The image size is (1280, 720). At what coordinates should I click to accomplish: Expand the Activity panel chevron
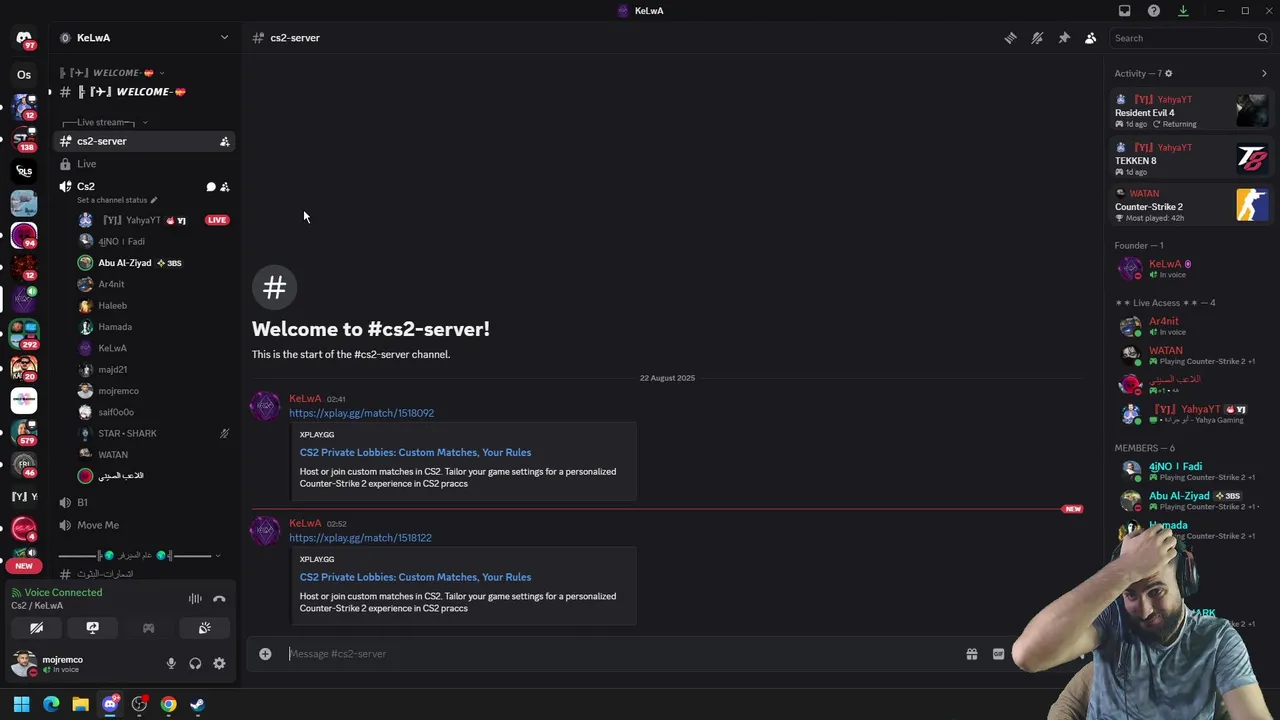click(x=1263, y=73)
